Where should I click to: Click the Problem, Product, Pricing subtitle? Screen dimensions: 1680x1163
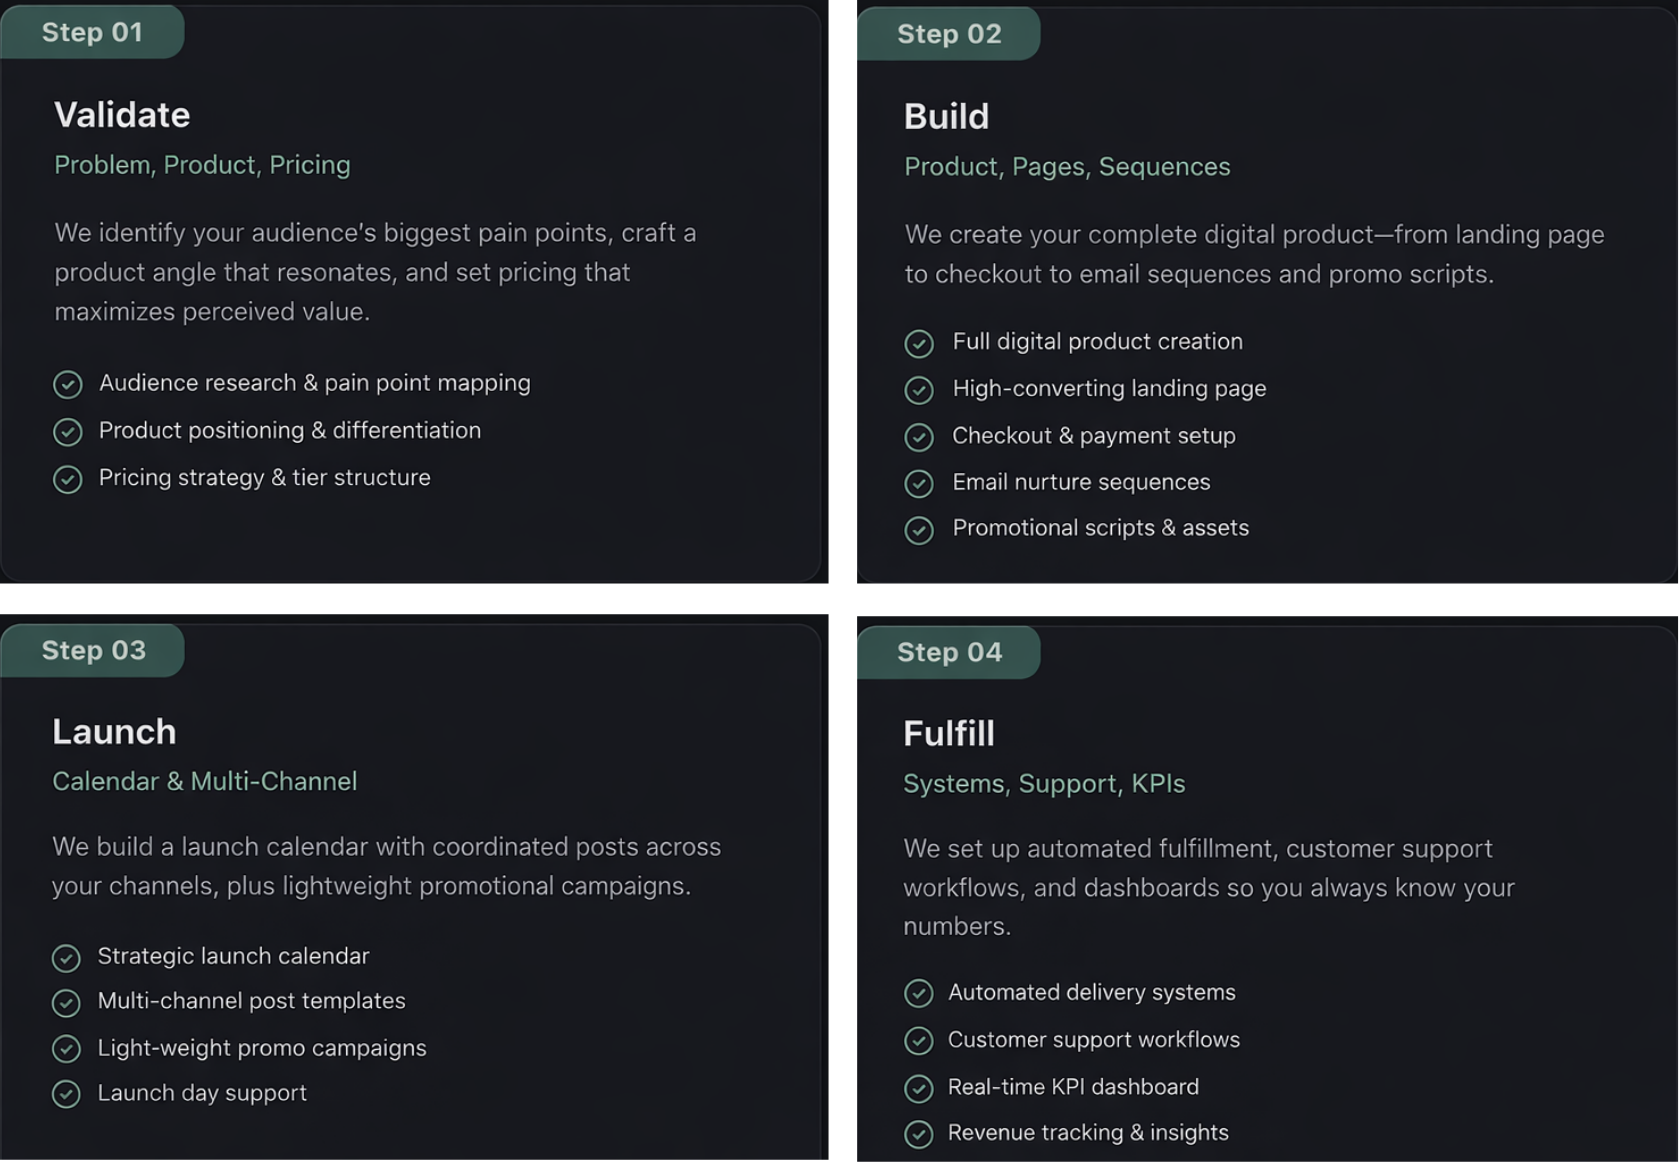[202, 165]
